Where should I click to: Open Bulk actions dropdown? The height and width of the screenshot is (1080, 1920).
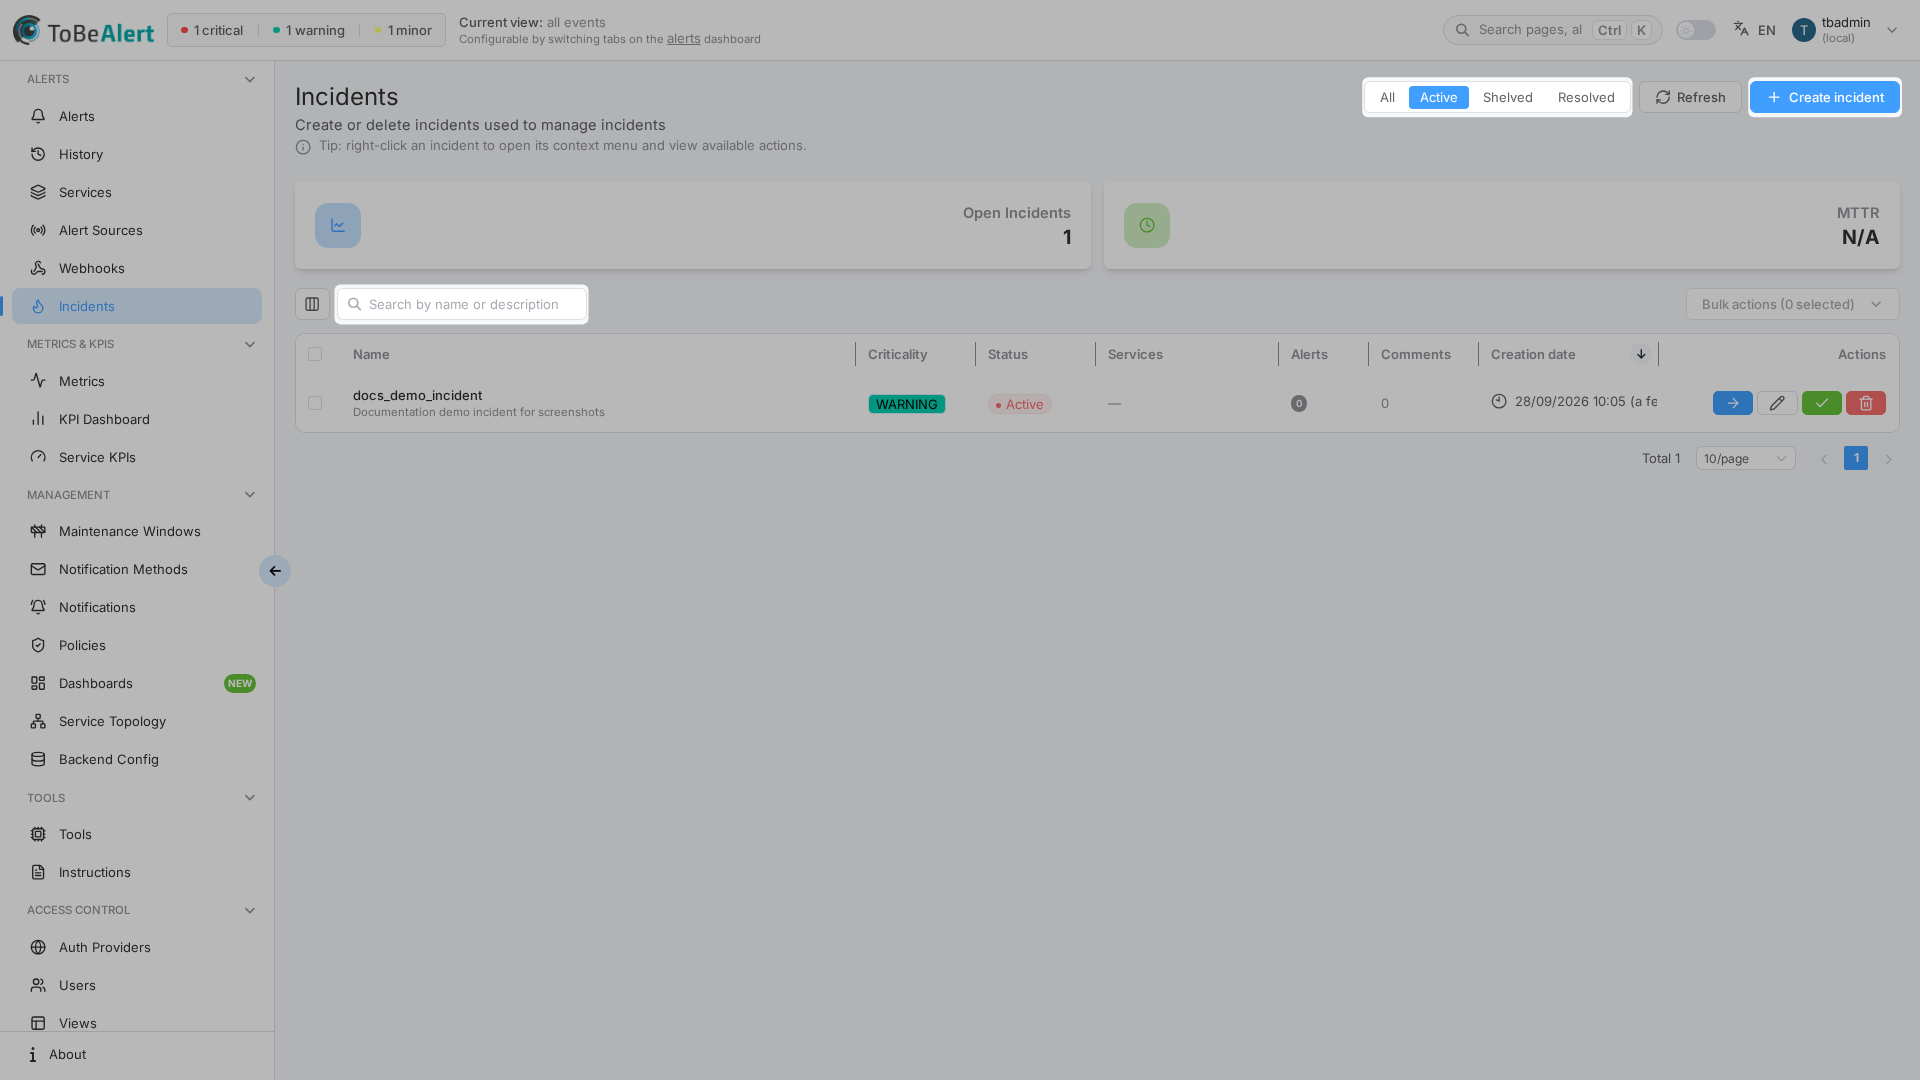[x=1792, y=304]
